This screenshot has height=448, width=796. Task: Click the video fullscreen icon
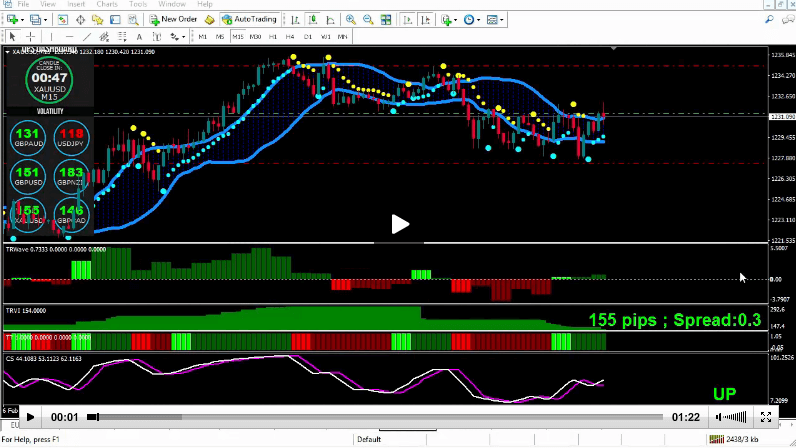point(766,417)
